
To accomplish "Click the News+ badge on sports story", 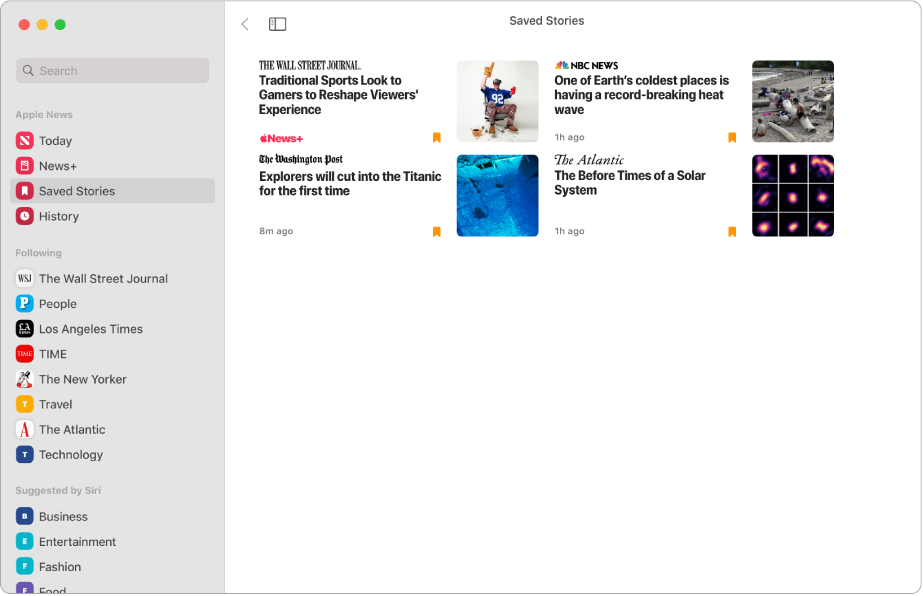I will [x=281, y=138].
